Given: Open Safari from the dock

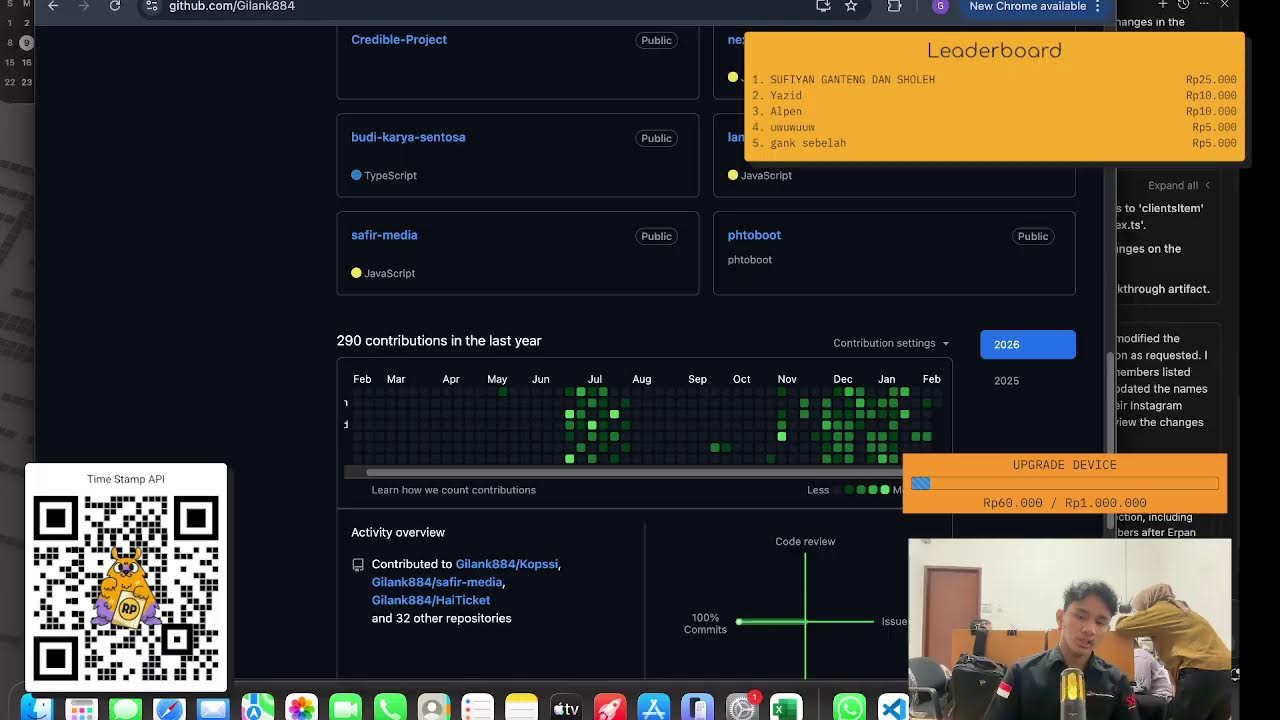Looking at the screenshot, I should tap(169, 708).
